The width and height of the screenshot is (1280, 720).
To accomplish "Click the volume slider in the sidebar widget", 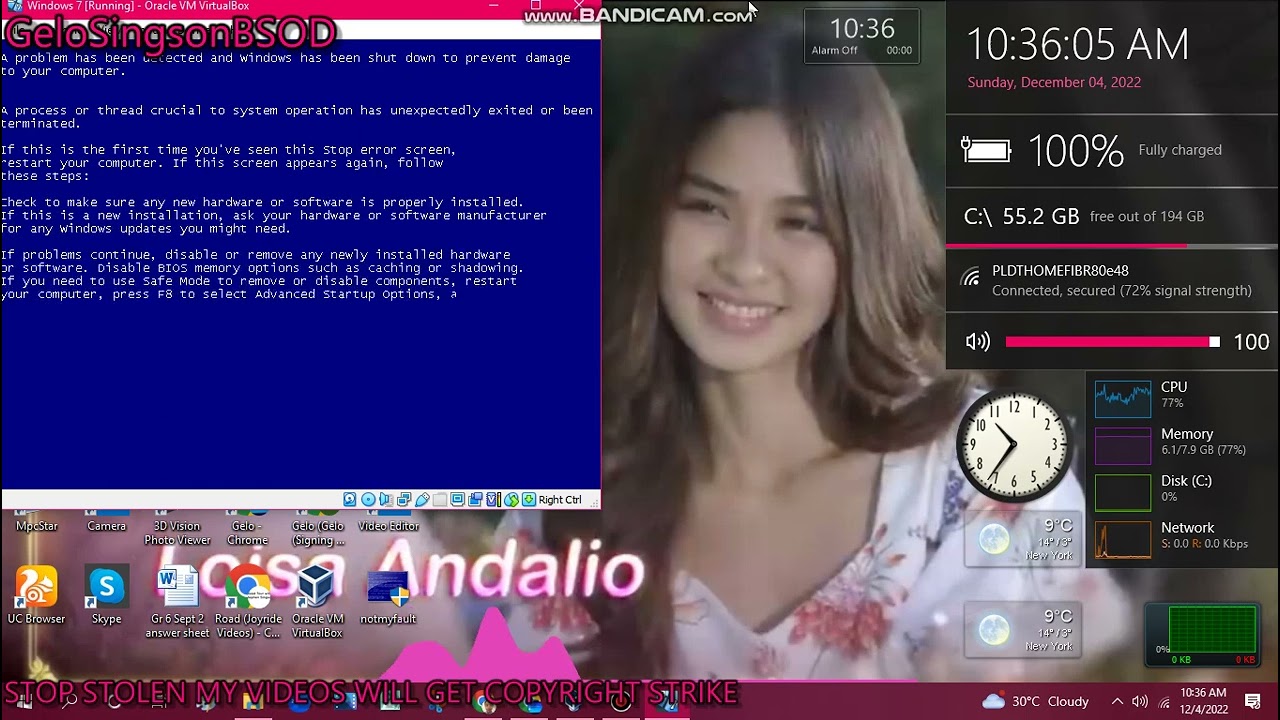I will pos(1112,342).
